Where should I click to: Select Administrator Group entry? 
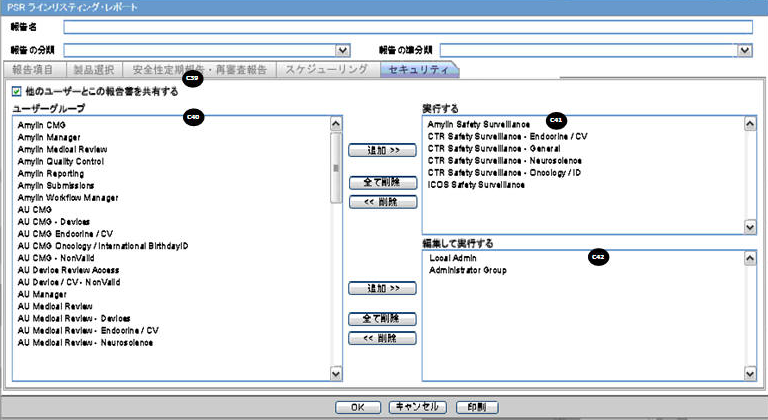click(468, 271)
